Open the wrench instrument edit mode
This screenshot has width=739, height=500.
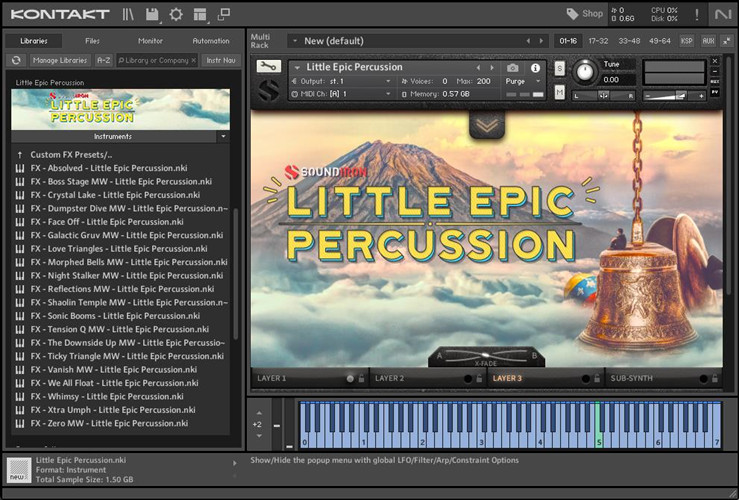click(267, 67)
